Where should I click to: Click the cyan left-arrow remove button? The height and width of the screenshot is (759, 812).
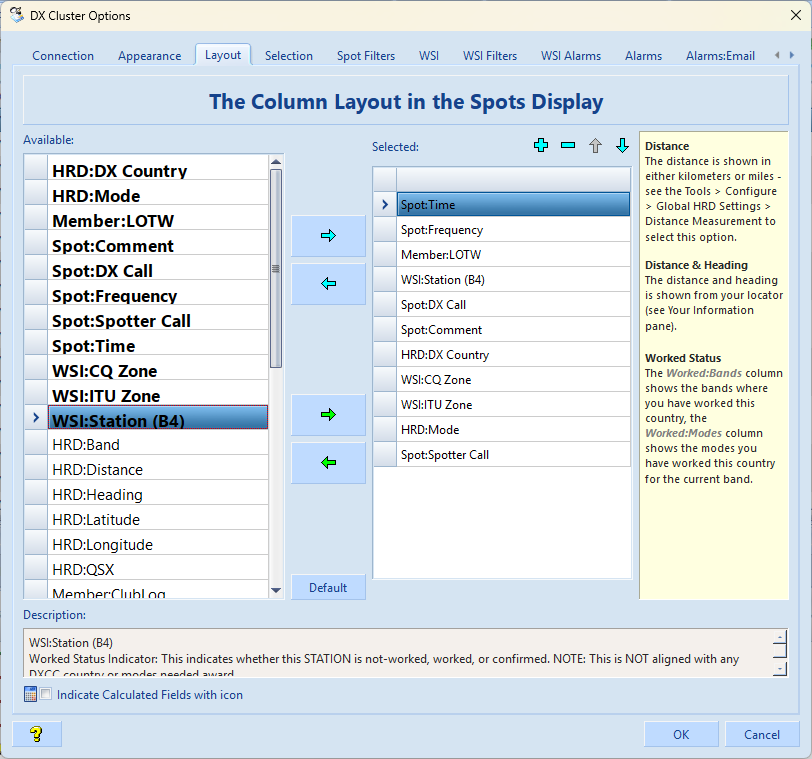tap(328, 284)
